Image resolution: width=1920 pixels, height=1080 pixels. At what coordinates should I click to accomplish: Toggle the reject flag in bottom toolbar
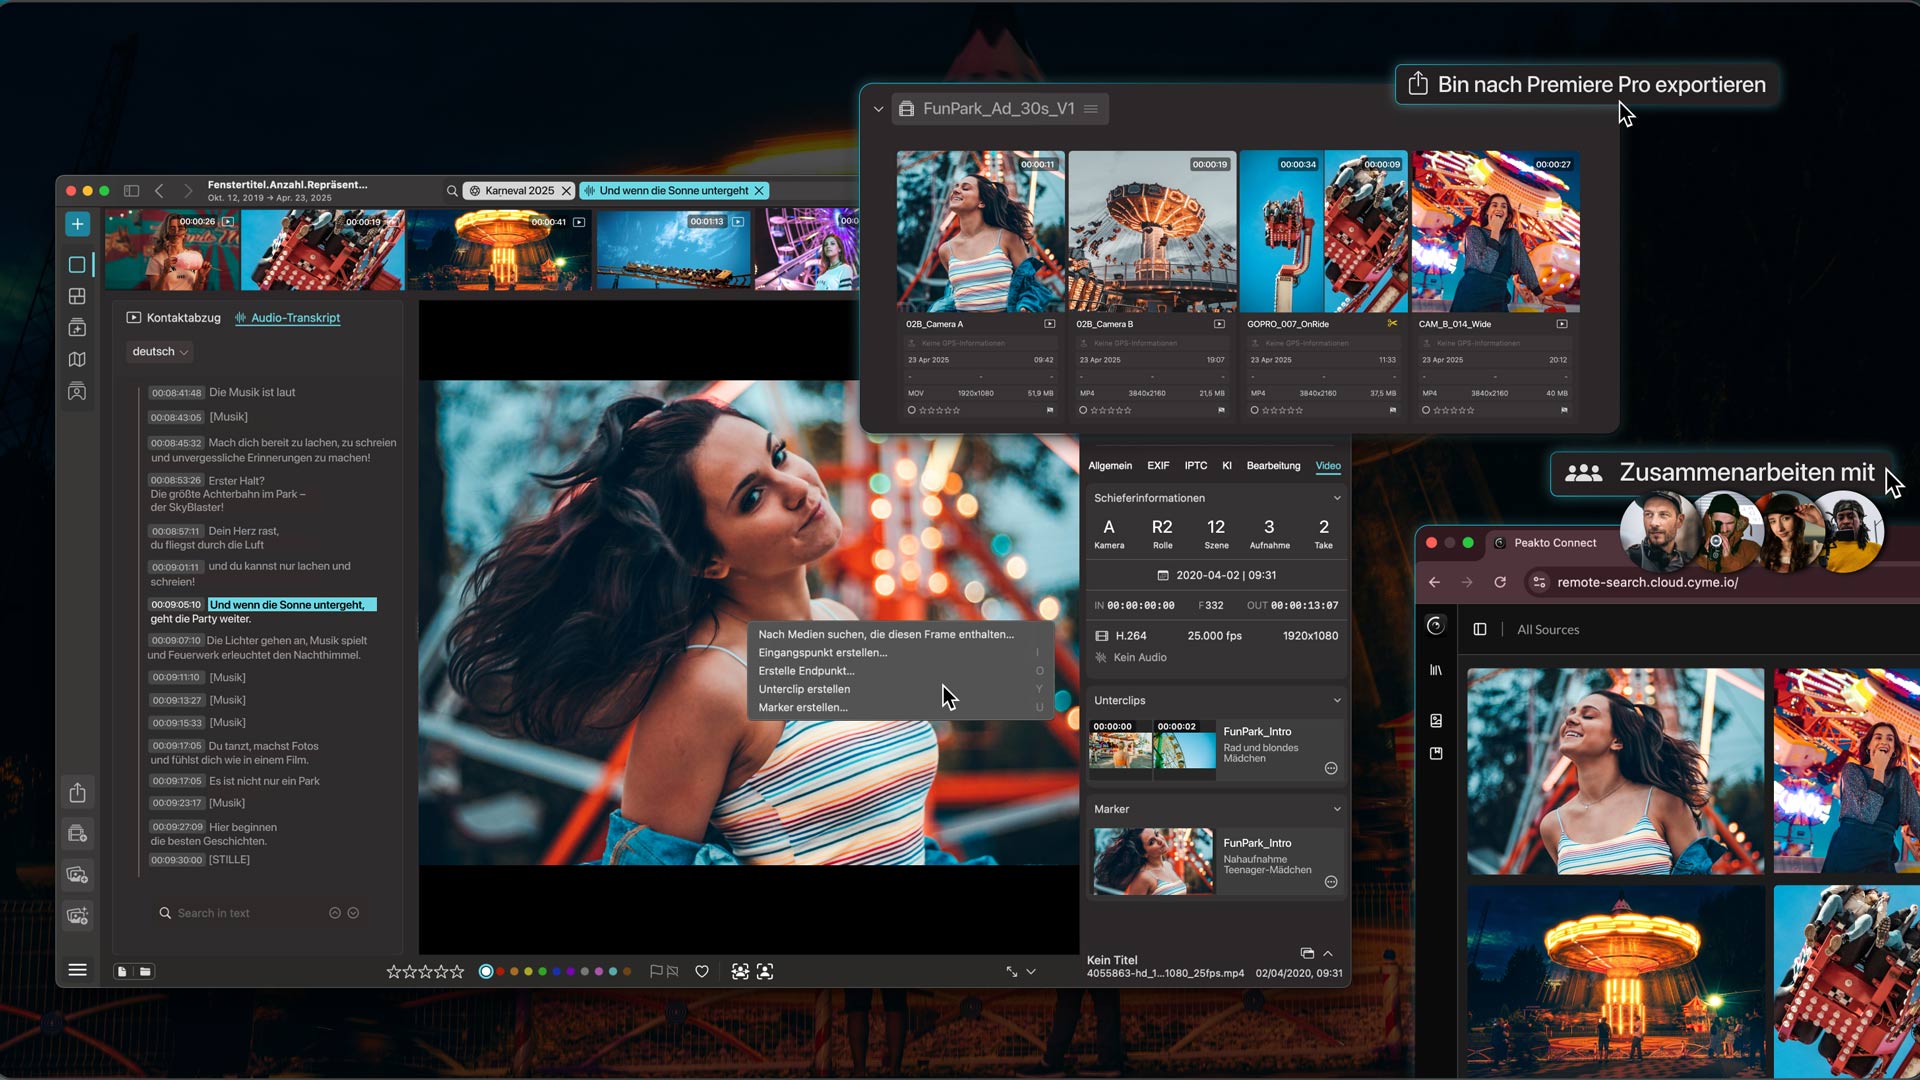coord(673,971)
